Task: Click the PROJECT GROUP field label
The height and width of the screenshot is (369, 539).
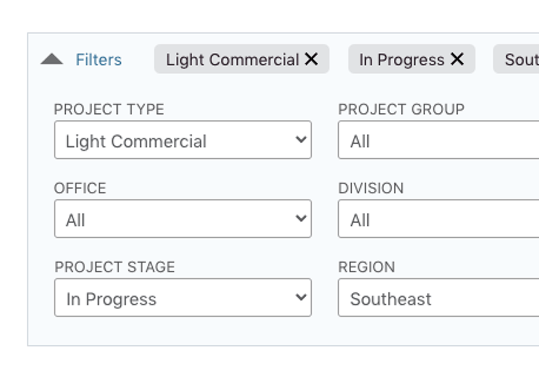Action: 401,109
